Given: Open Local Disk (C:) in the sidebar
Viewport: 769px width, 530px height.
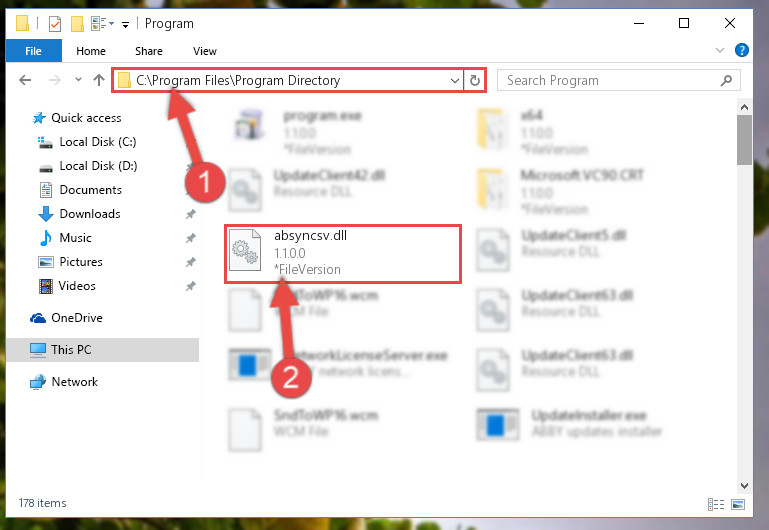Looking at the screenshot, I should tap(98, 142).
